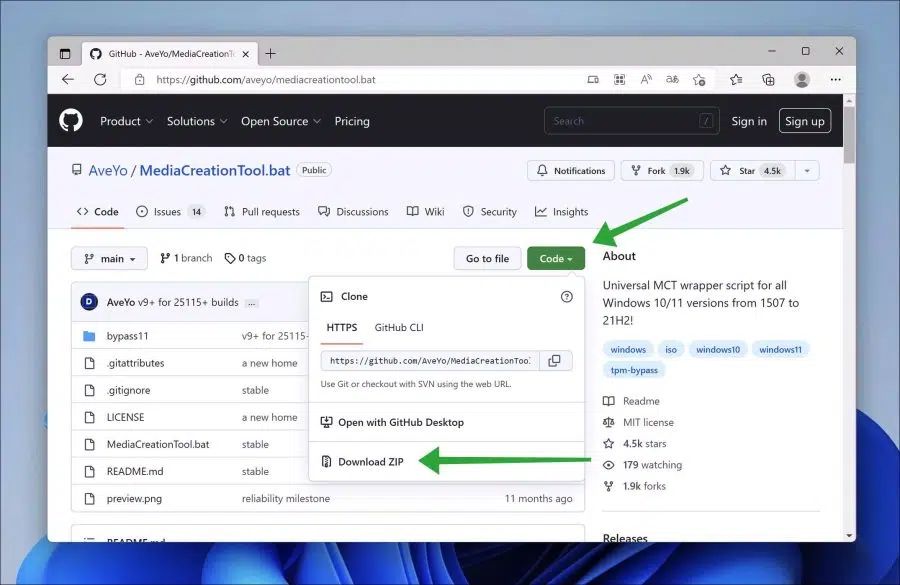This screenshot has height=585, width=900.
Task: Open the main branch selector
Action: 109,258
